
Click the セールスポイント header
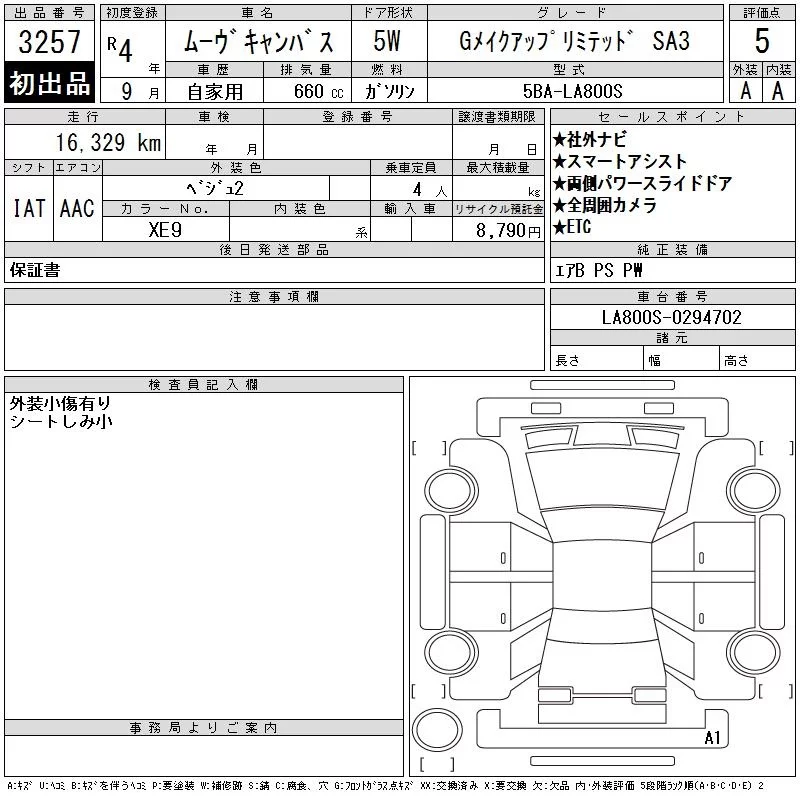coord(672,117)
